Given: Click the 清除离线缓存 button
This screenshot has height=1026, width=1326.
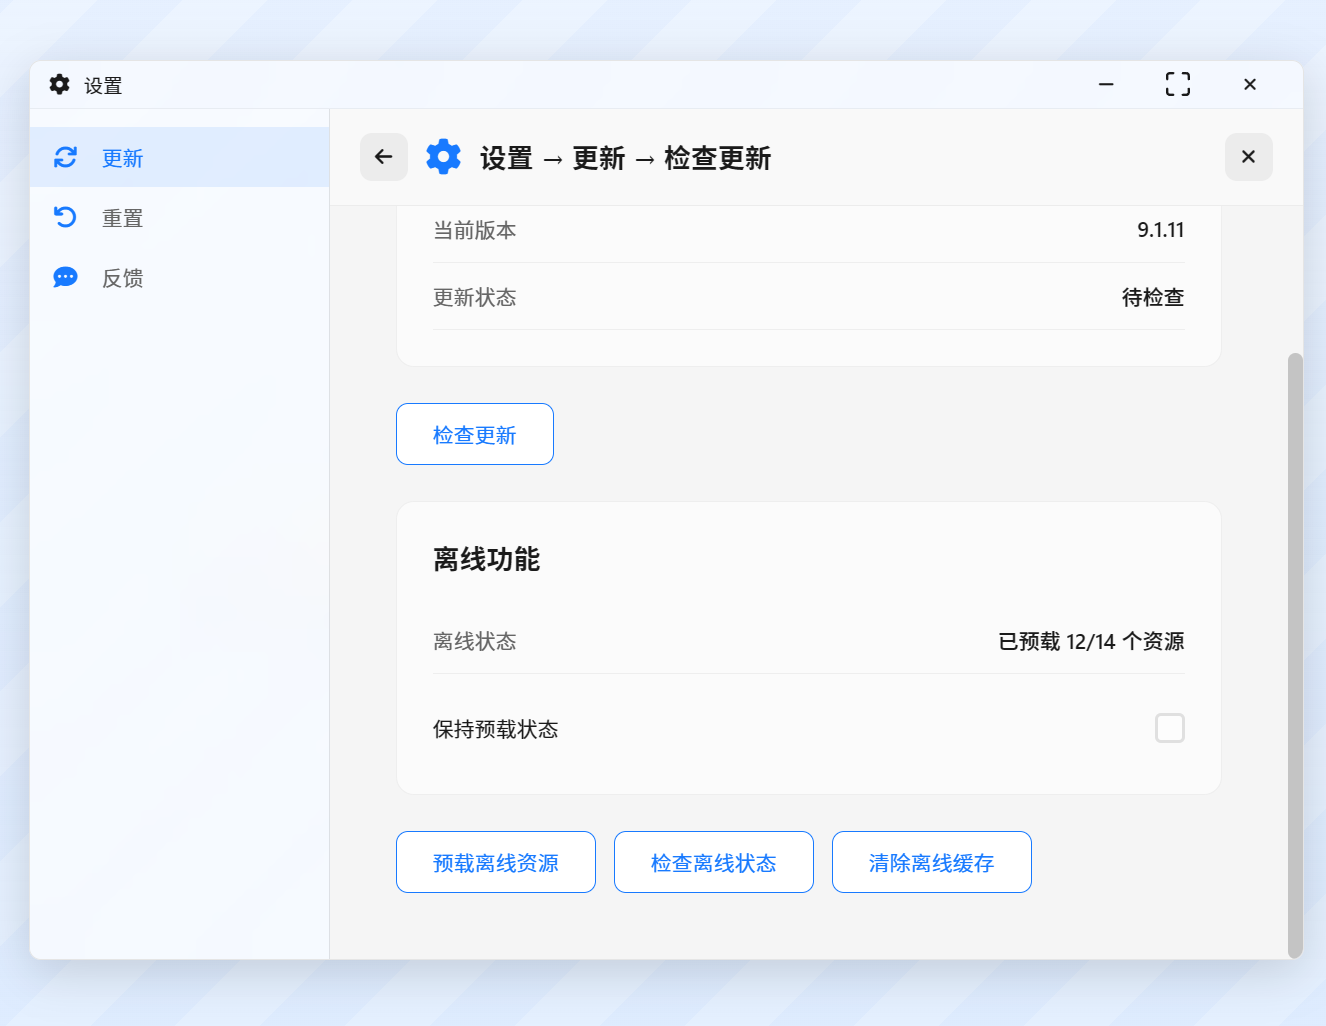Looking at the screenshot, I should click(x=932, y=862).
